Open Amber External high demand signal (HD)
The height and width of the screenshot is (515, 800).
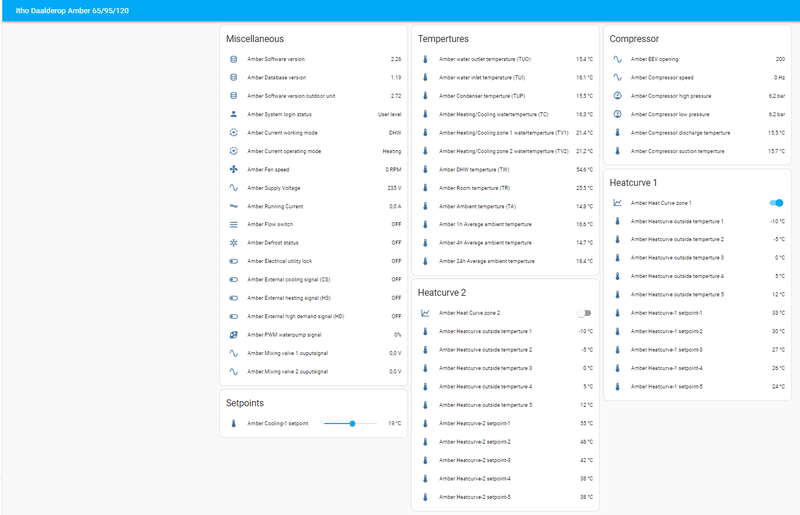tap(314, 316)
